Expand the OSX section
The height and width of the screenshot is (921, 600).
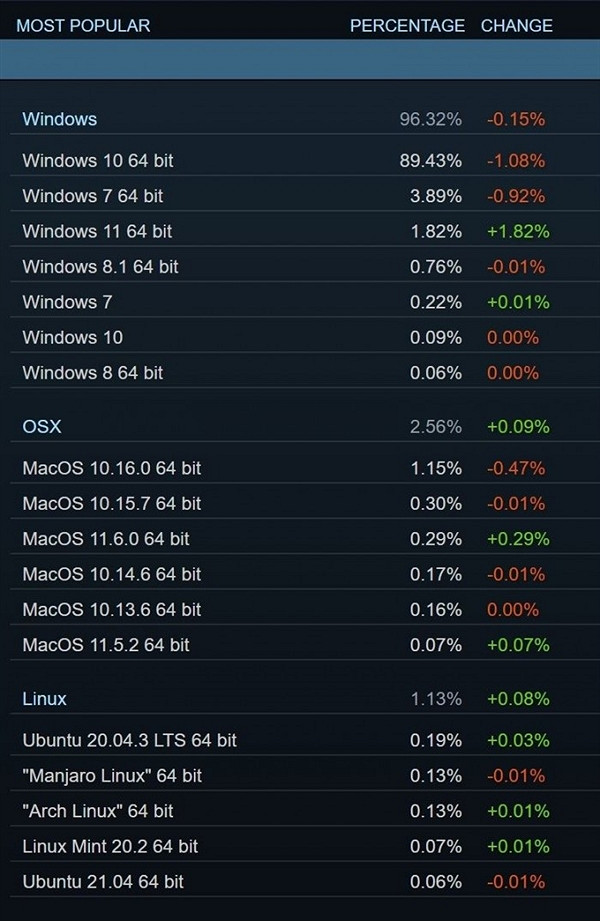click(x=40, y=425)
